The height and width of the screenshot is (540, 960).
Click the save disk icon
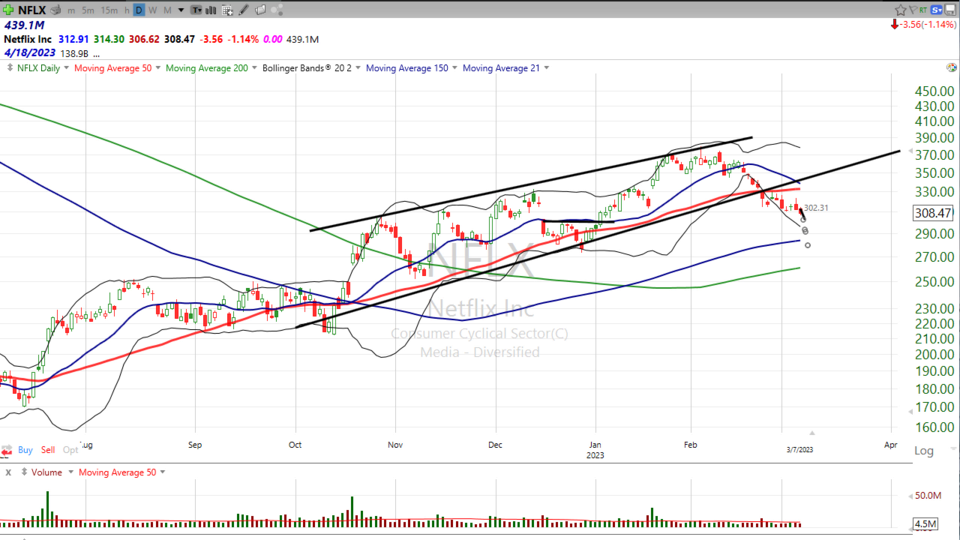(951, 10)
